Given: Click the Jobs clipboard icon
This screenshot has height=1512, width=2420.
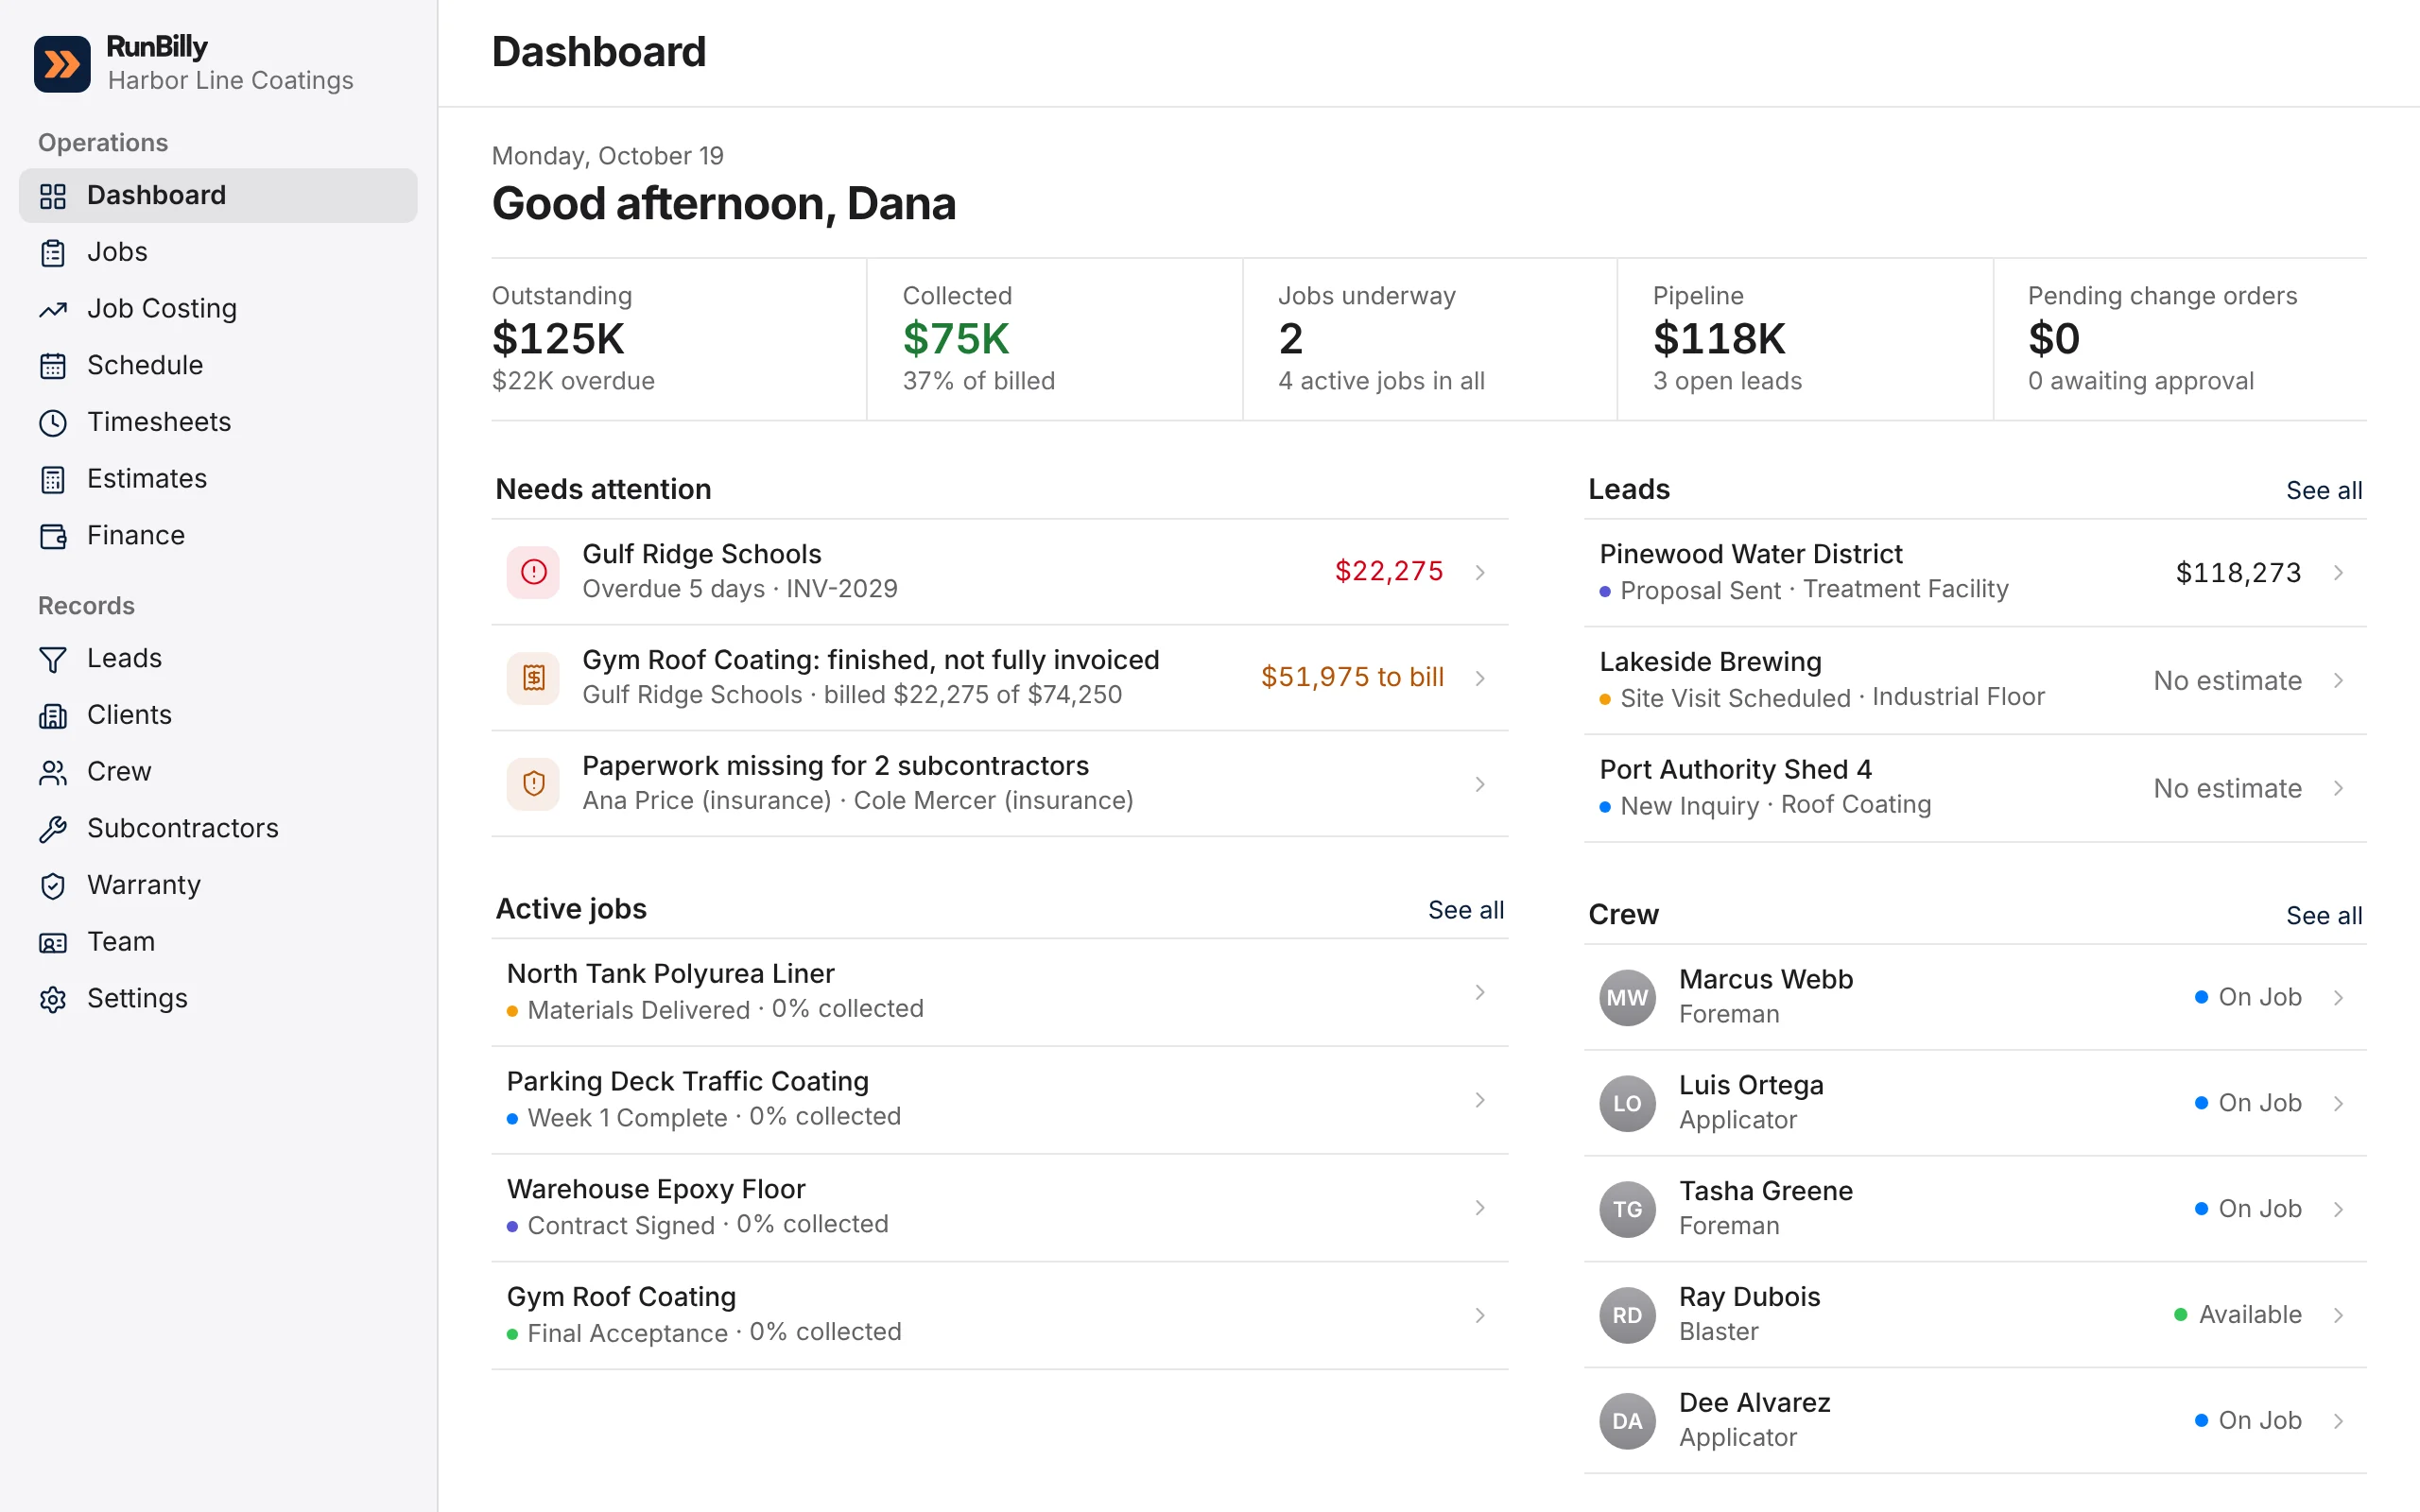Looking at the screenshot, I should coord(53,253).
